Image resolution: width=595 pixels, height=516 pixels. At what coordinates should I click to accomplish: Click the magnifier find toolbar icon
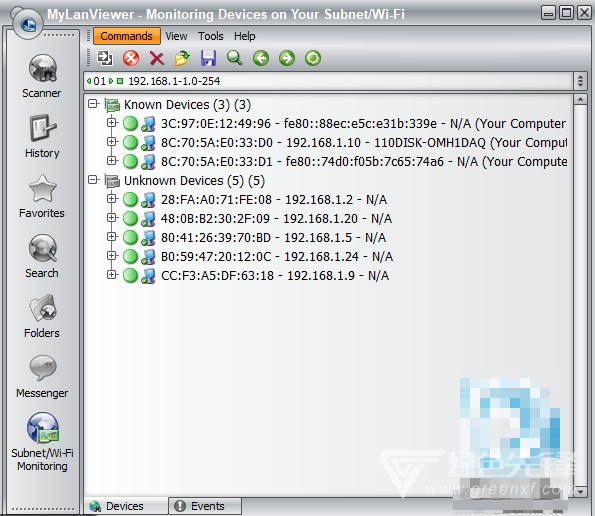[x=235, y=58]
